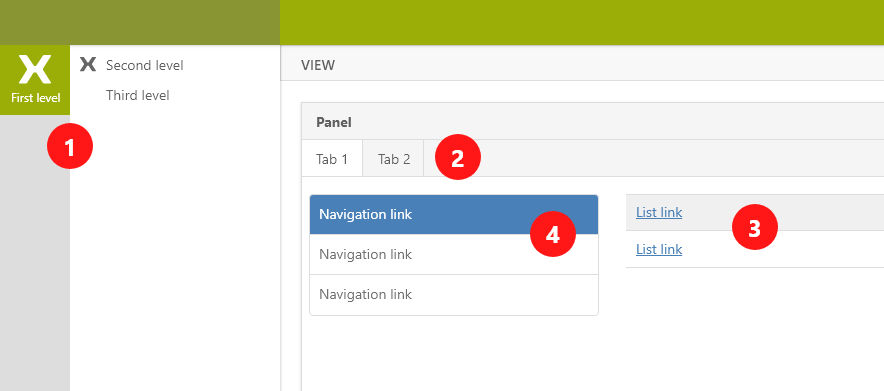
Task: Open the second List link
Action: click(659, 249)
